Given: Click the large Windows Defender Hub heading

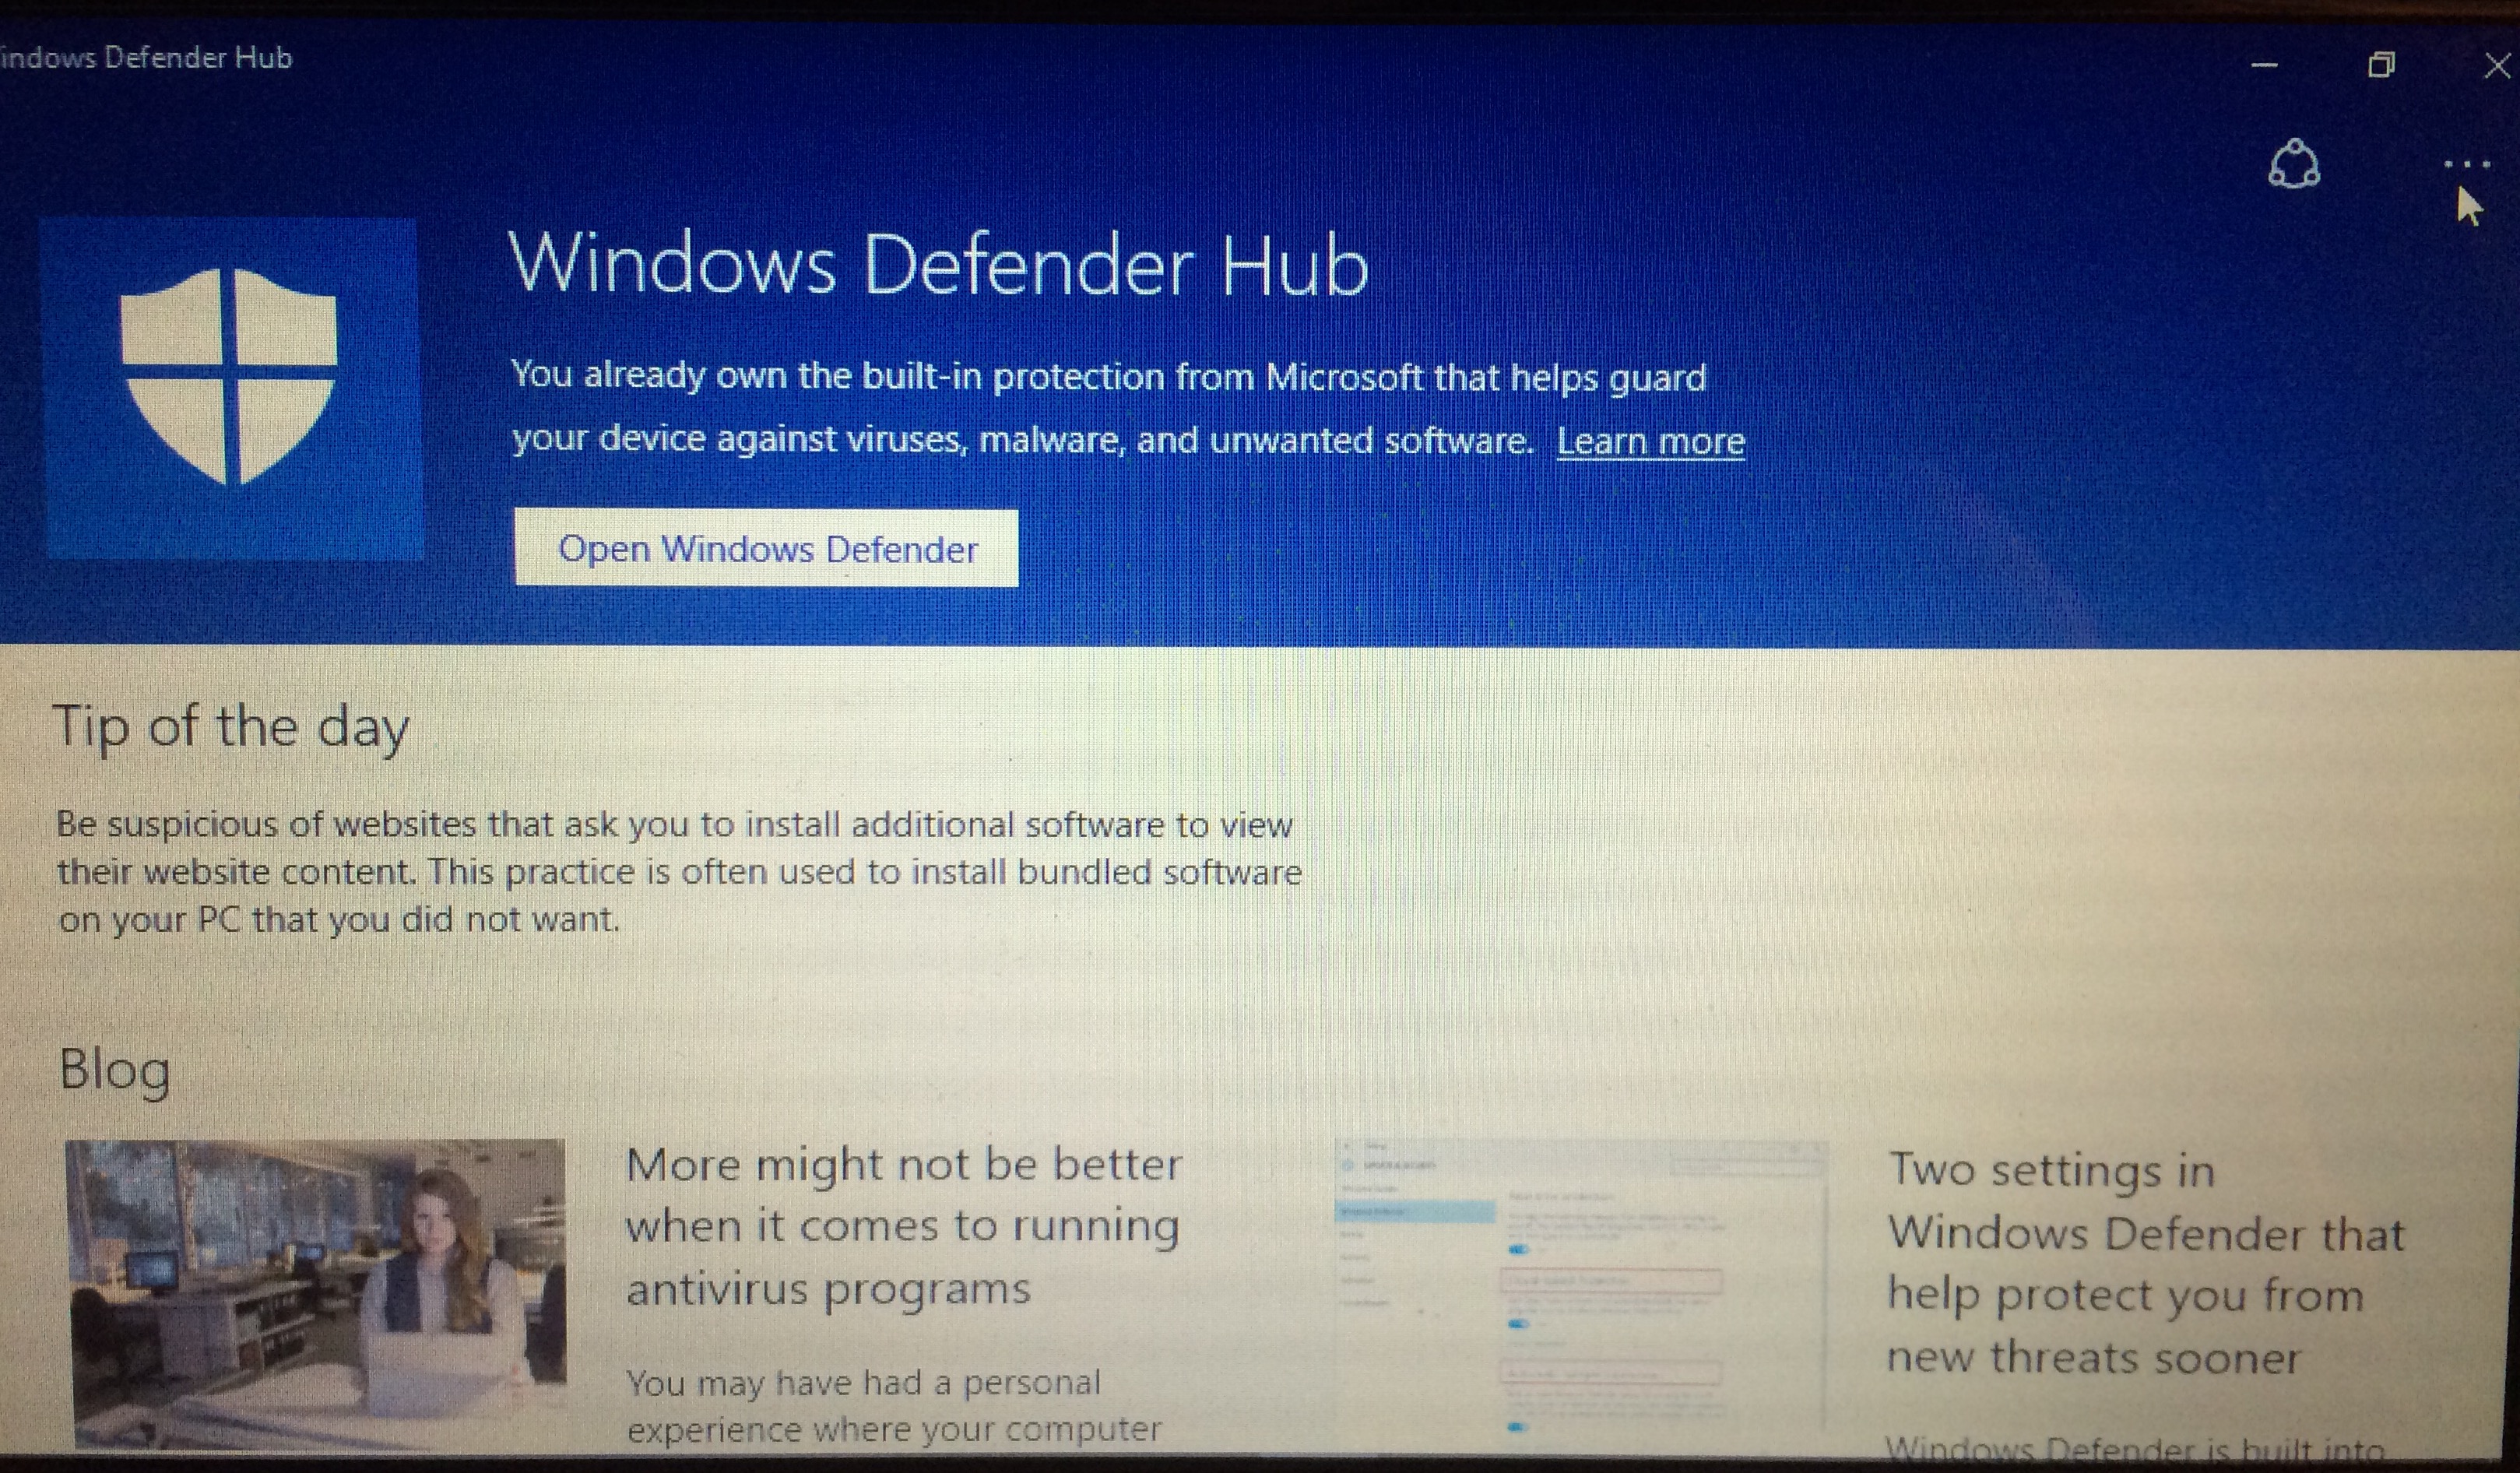Looking at the screenshot, I should point(937,264).
